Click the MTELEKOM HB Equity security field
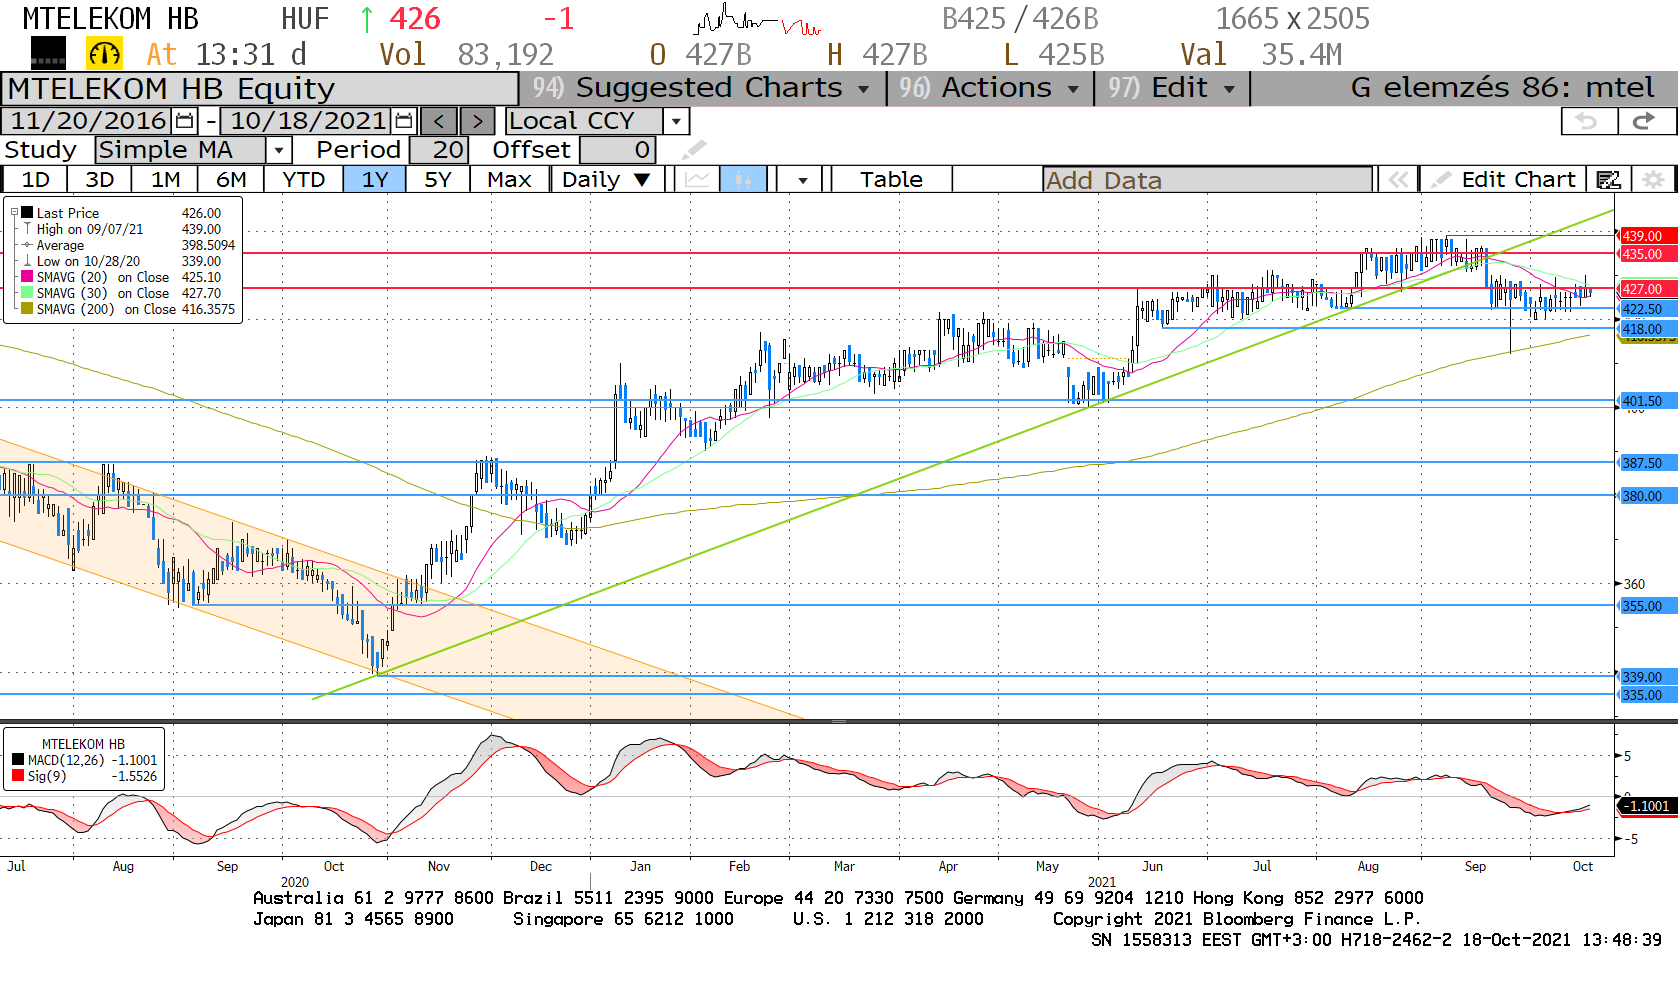Viewport: 1678px width, 983px height. coord(260,88)
